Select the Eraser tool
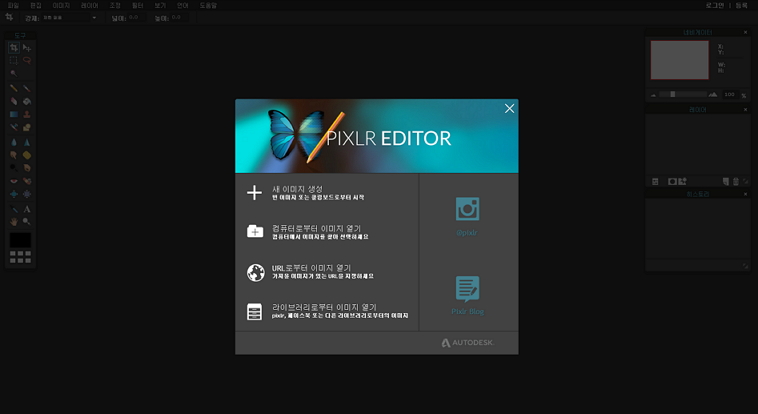The height and width of the screenshot is (414, 758). (14, 101)
